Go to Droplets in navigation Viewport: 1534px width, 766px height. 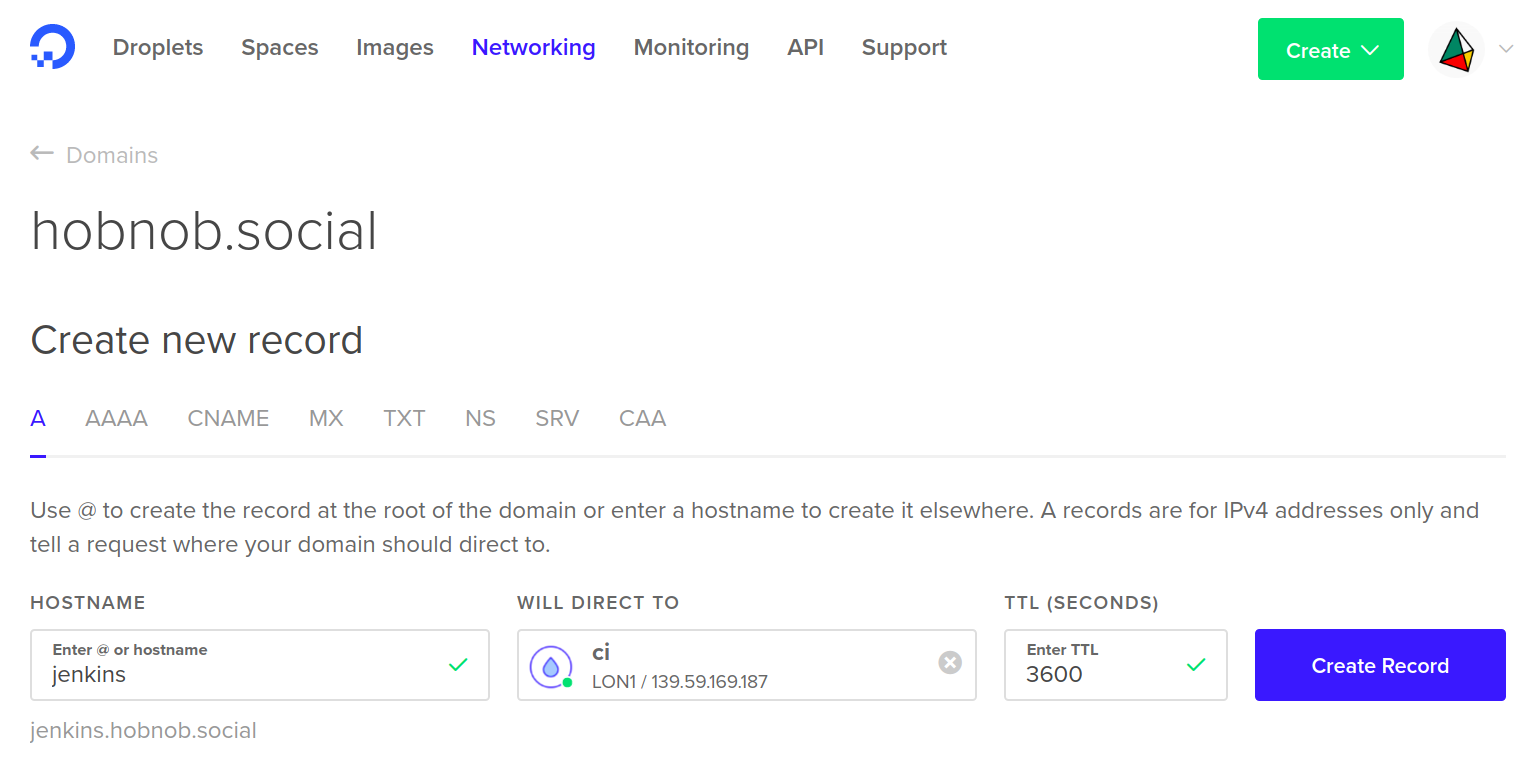tap(158, 48)
